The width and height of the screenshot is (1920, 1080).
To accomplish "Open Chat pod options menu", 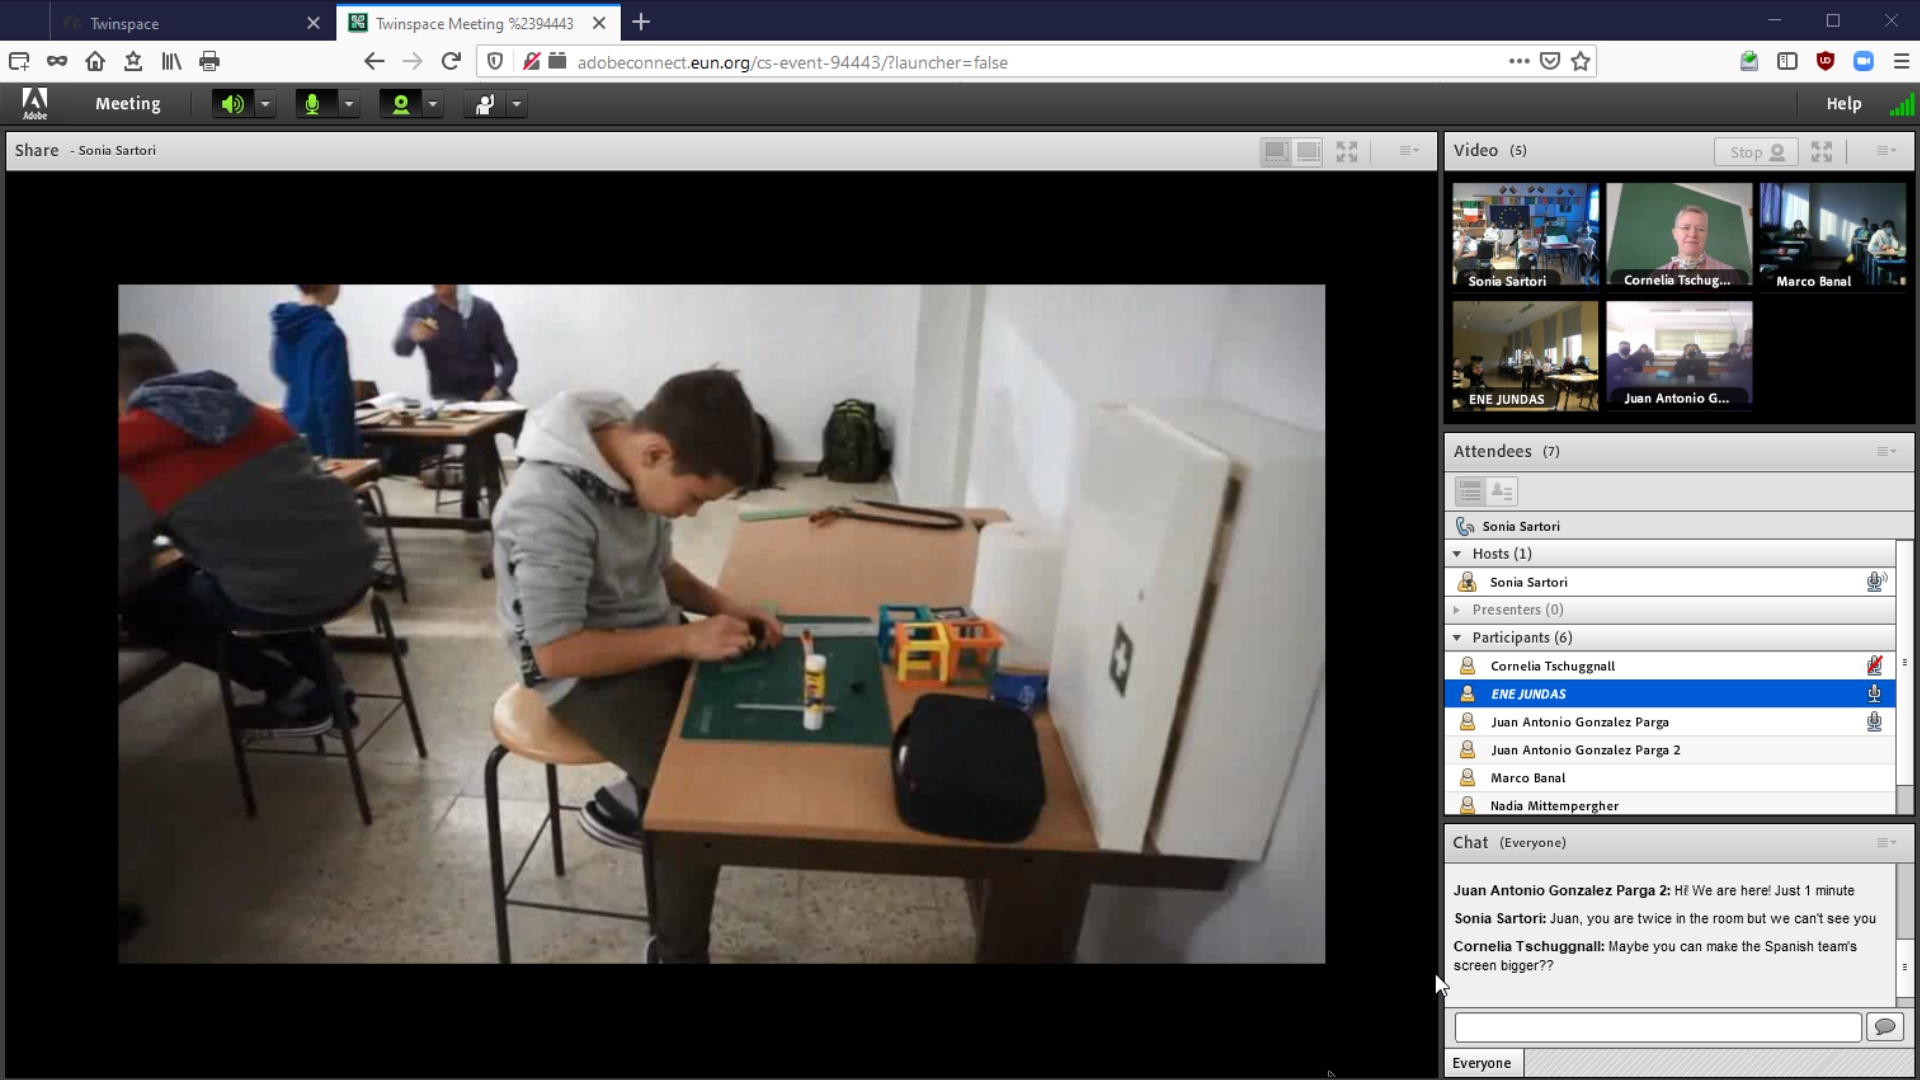I will click(x=1886, y=843).
